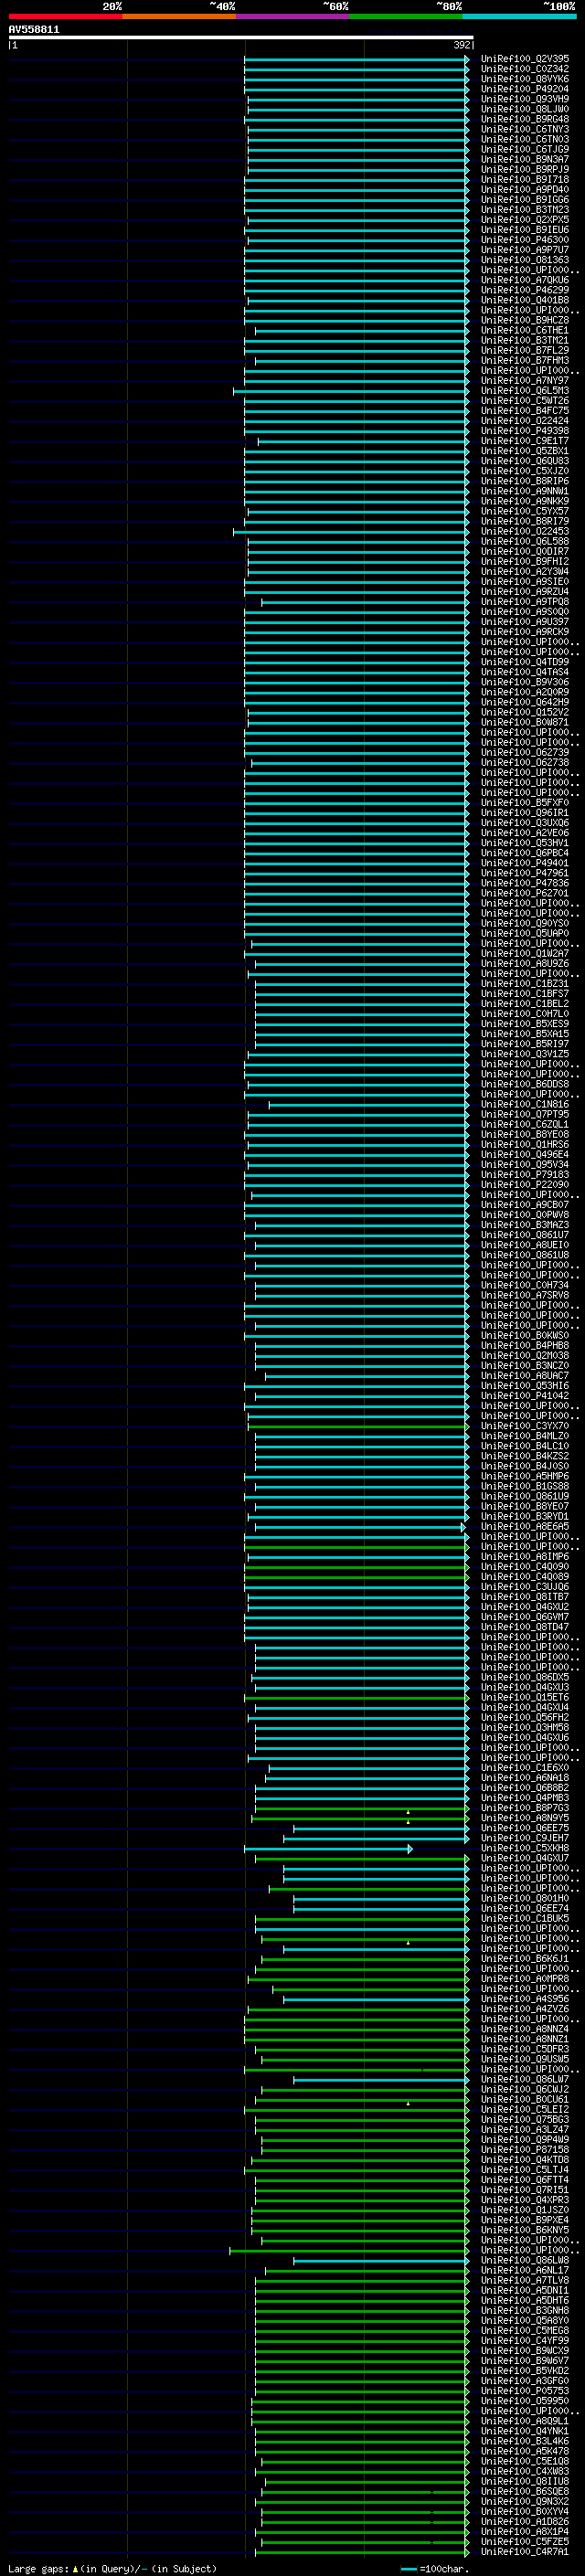585x2576 pixels.
Task: Open hit UniRef100_Q6GVM7
Action: [x=524, y=1617]
